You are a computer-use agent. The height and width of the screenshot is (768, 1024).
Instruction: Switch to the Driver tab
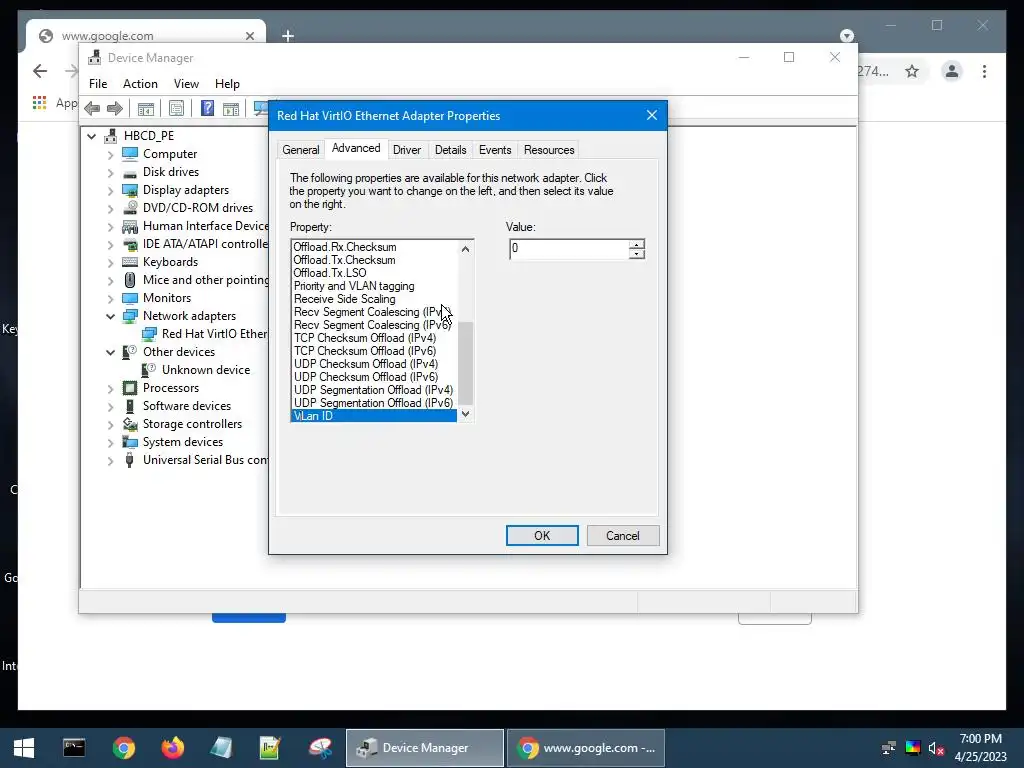point(407,150)
